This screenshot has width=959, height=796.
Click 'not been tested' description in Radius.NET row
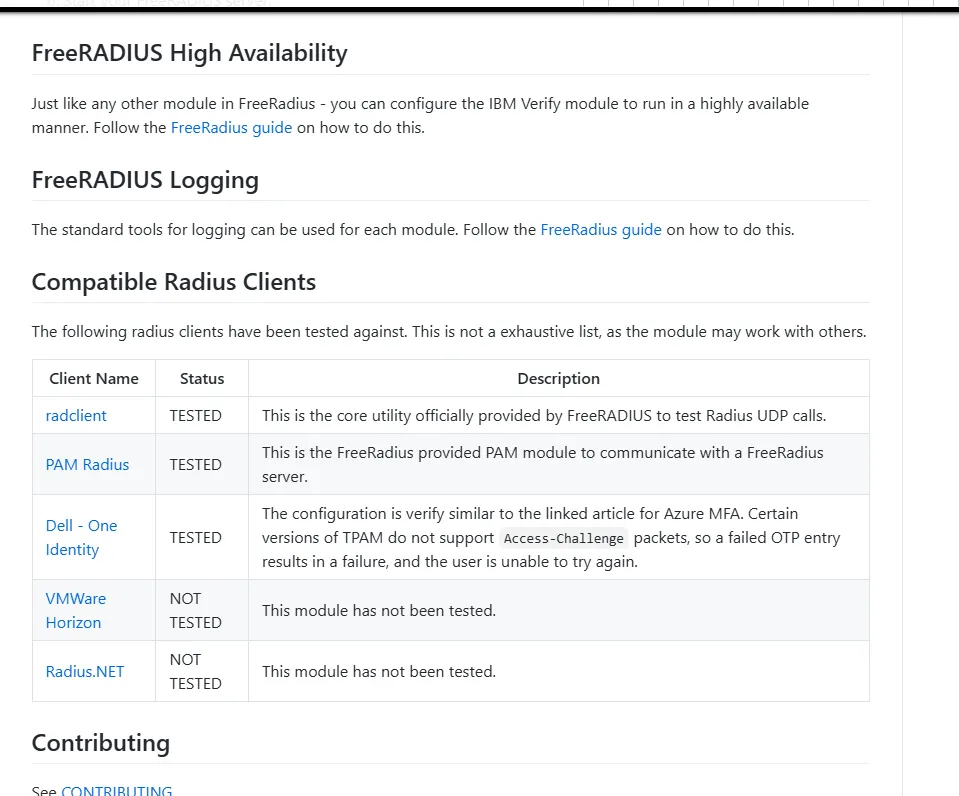coord(379,671)
